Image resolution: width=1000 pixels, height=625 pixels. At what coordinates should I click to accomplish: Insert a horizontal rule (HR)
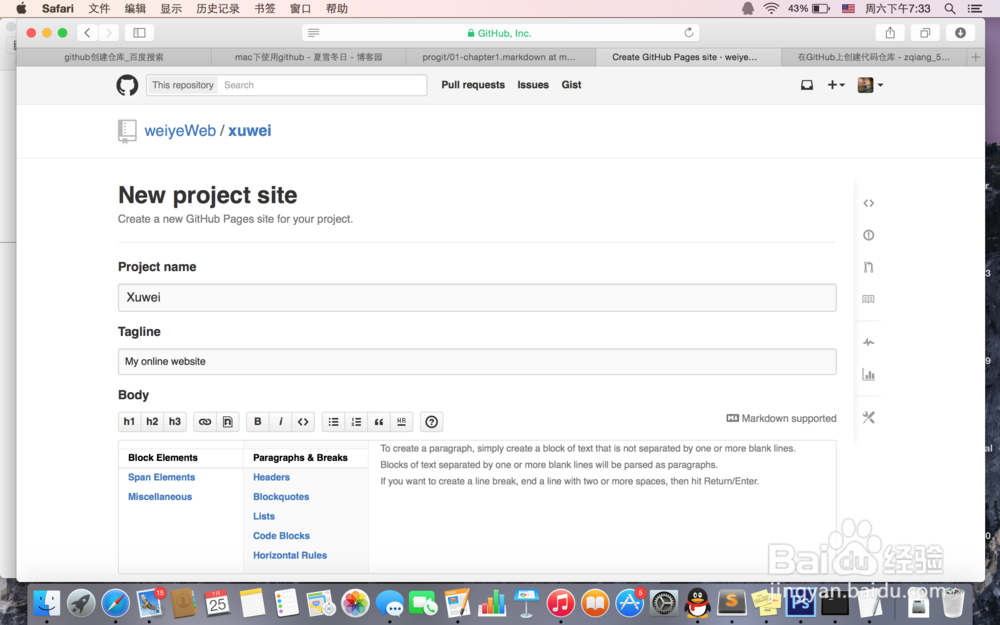pyautogui.click(x=402, y=422)
